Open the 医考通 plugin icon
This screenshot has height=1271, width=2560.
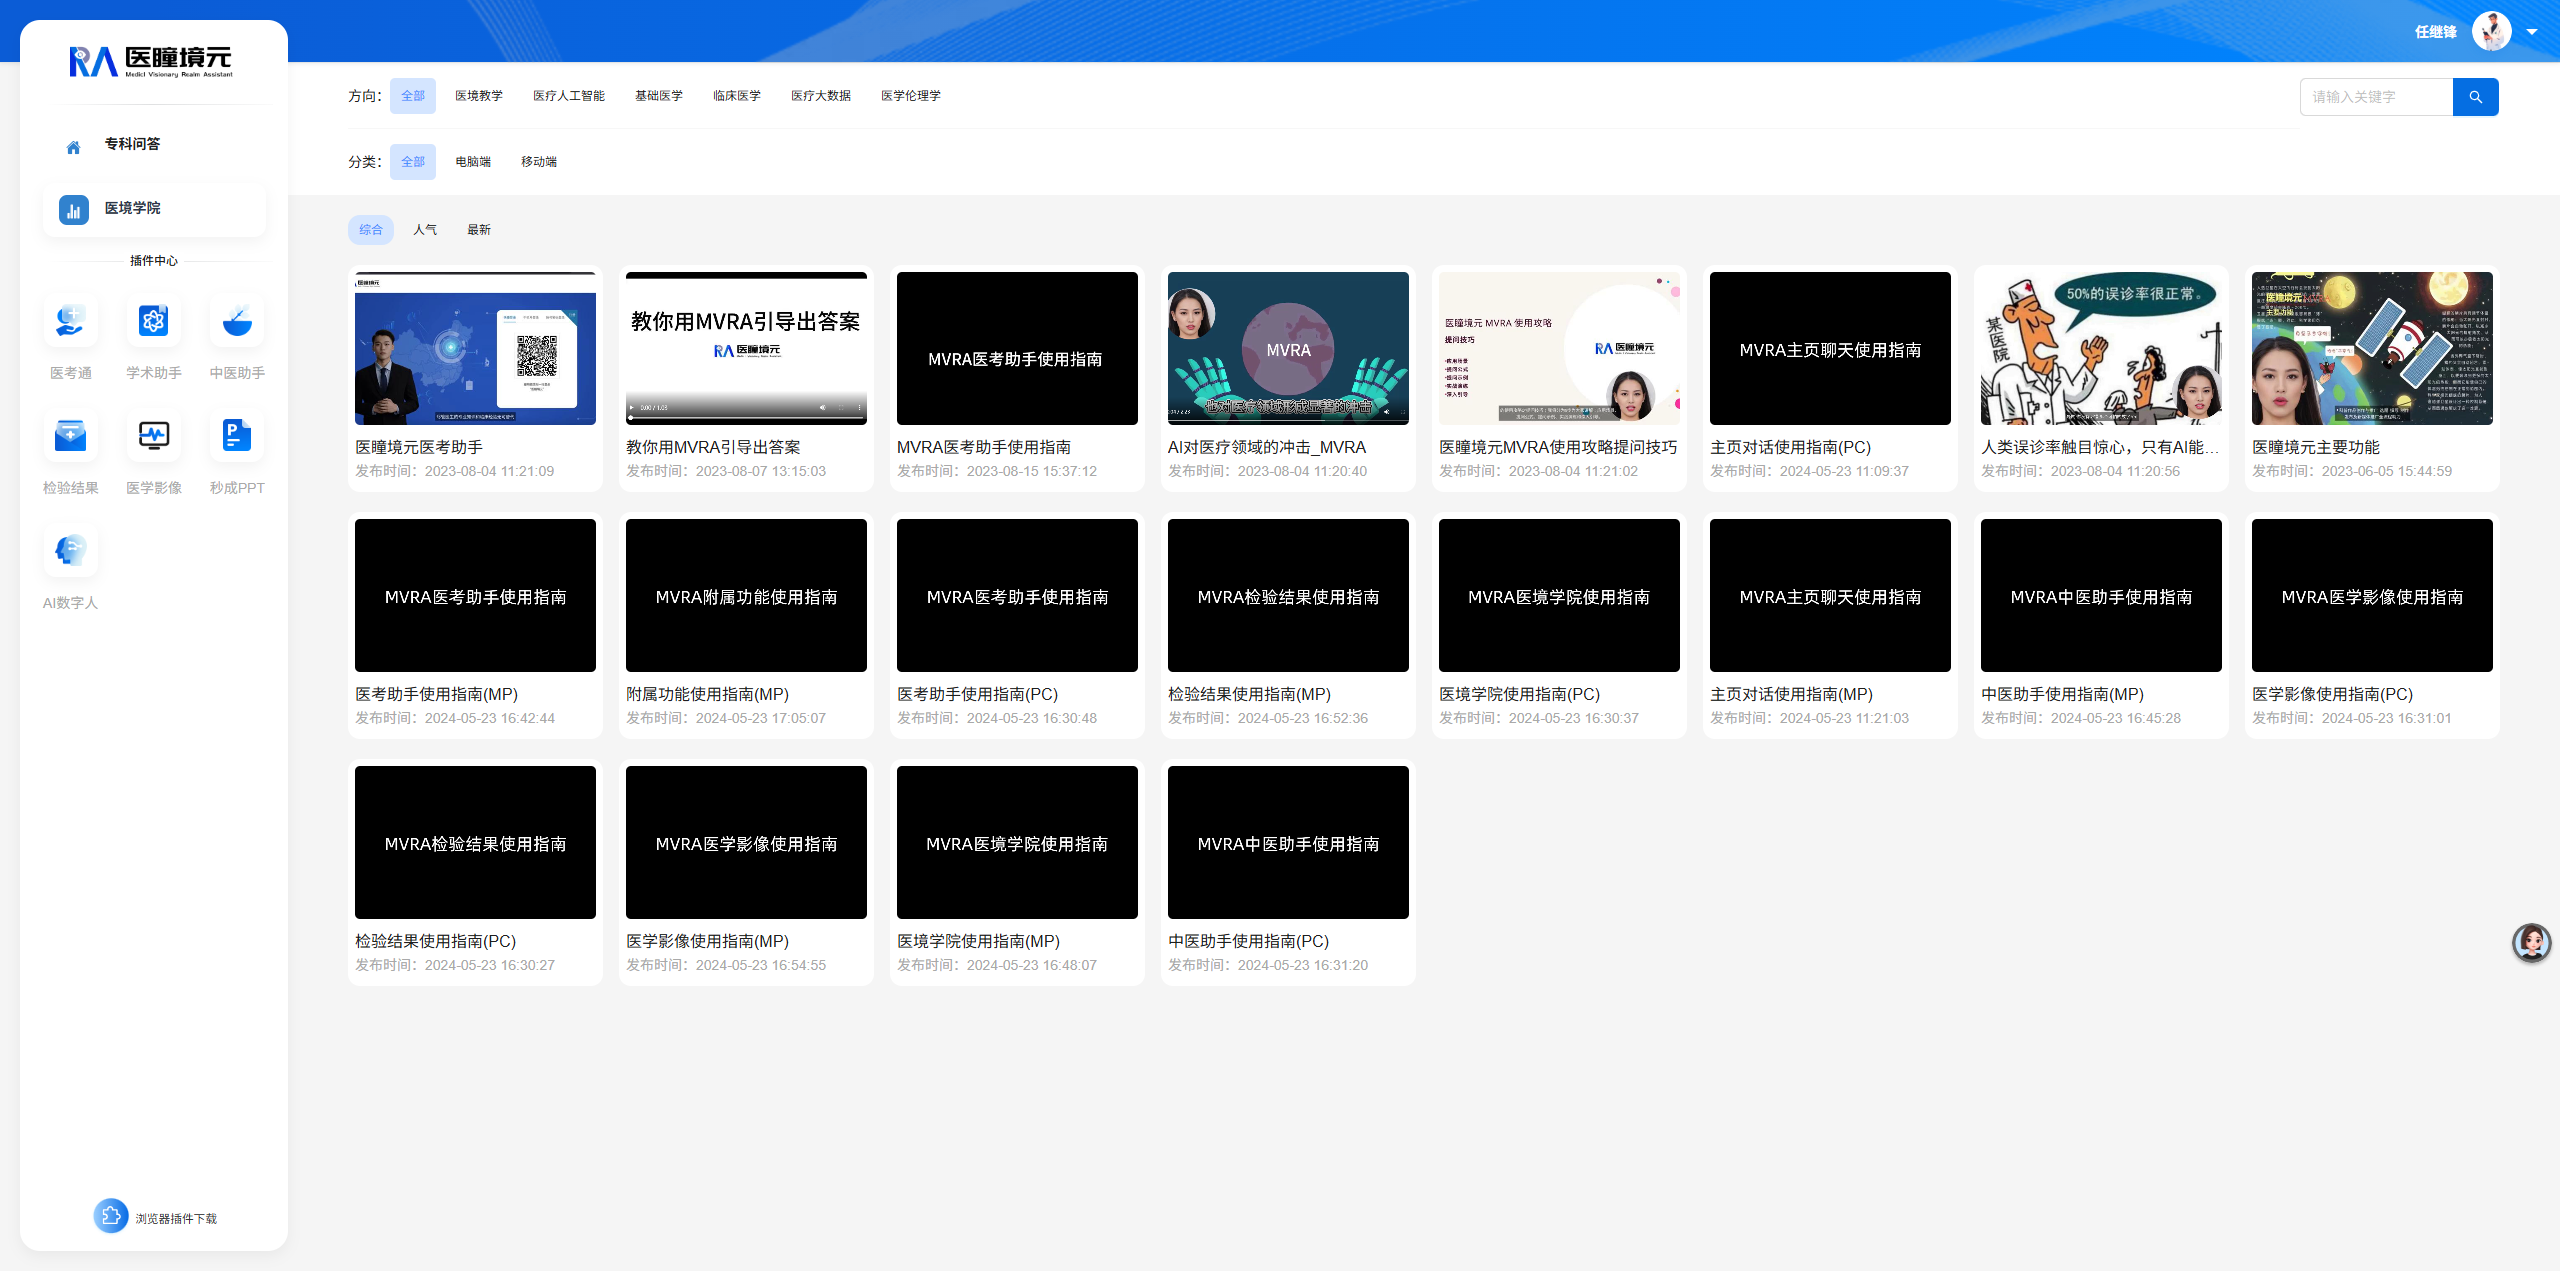(70, 321)
